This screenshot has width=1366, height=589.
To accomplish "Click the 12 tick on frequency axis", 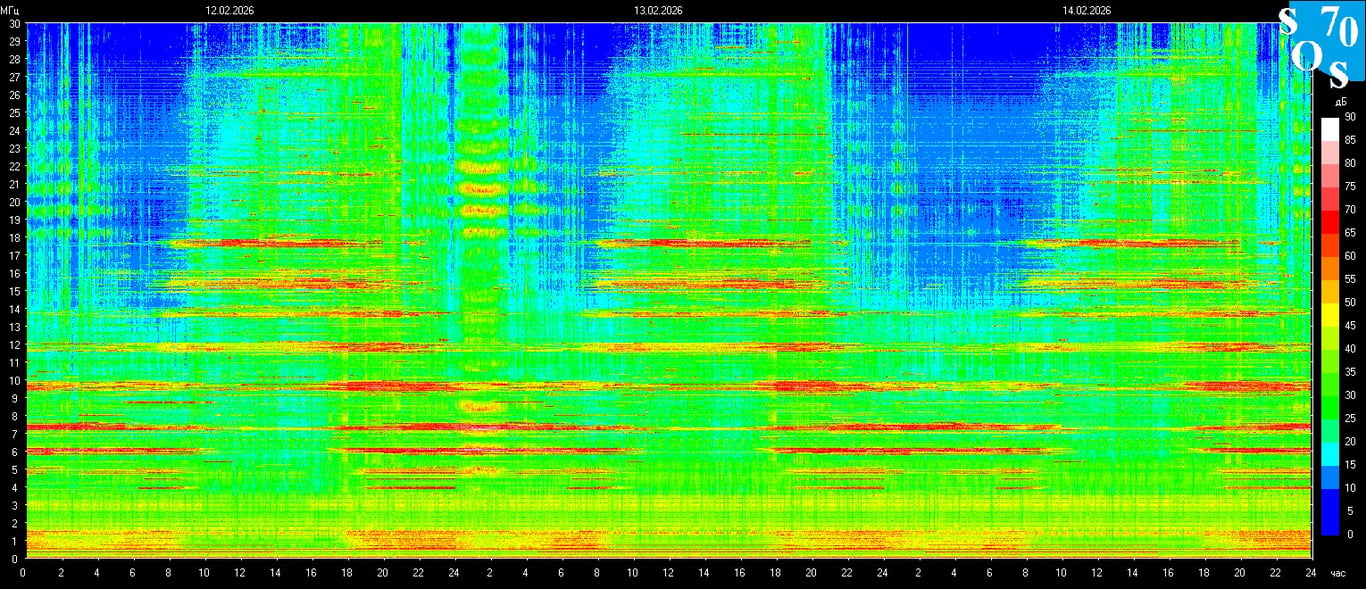I will tap(14, 345).
